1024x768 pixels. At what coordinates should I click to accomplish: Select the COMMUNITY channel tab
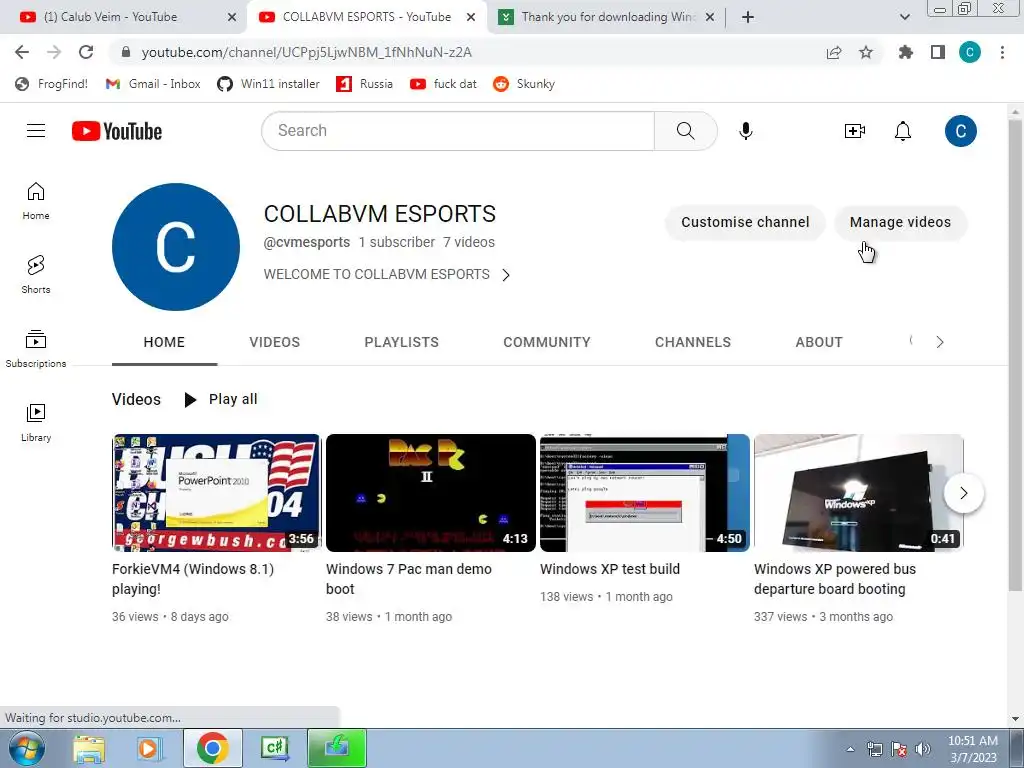[547, 342]
